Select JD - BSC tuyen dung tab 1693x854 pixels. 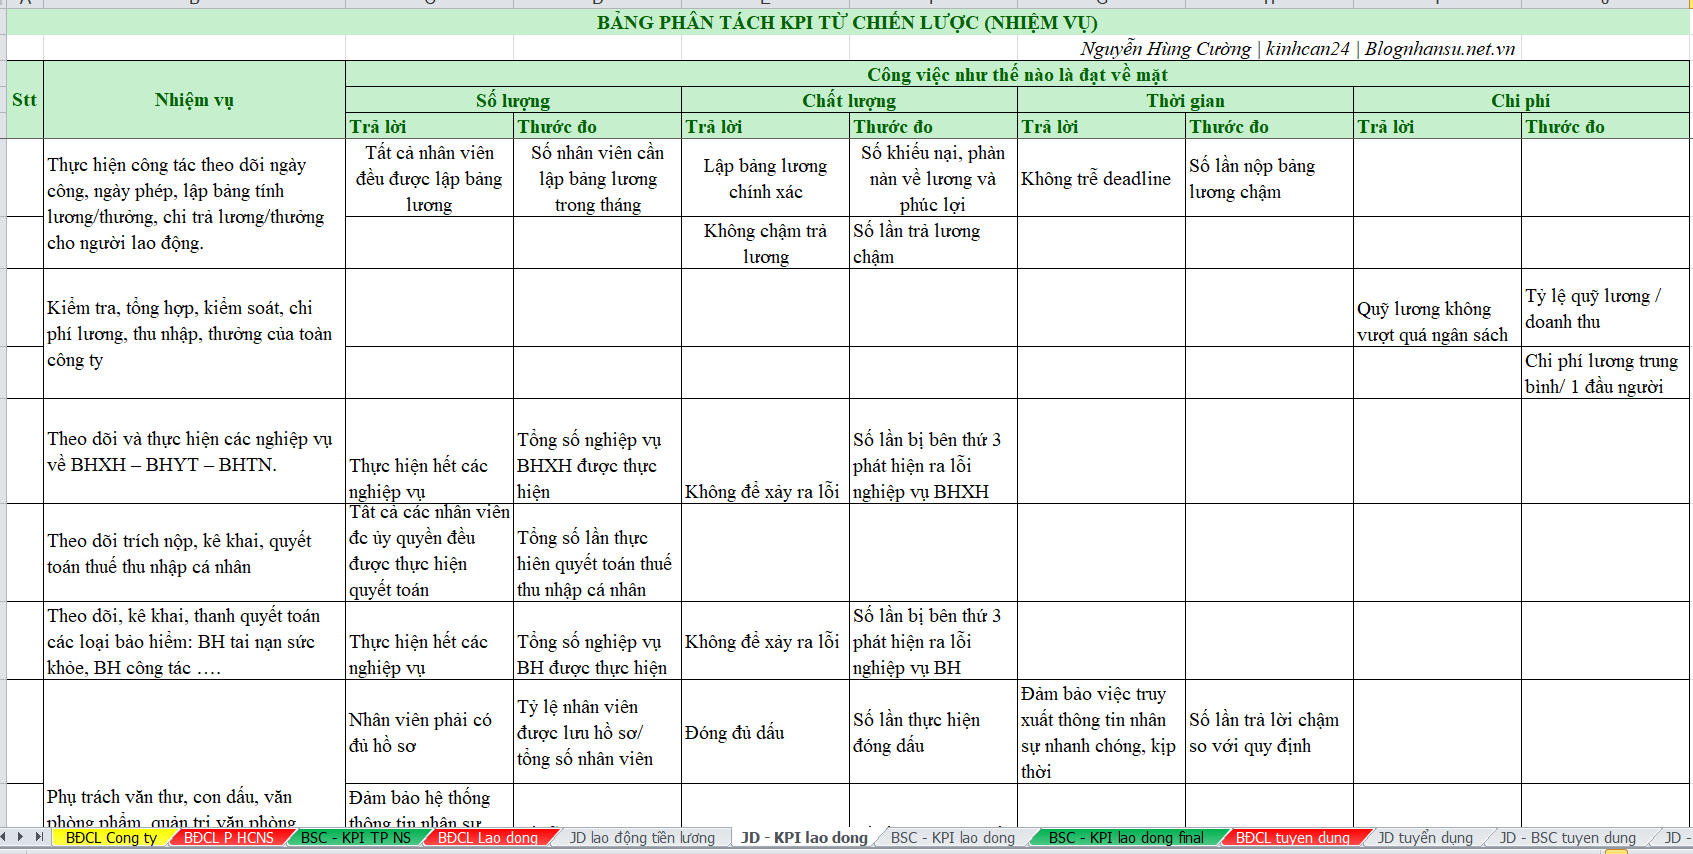(1567, 838)
